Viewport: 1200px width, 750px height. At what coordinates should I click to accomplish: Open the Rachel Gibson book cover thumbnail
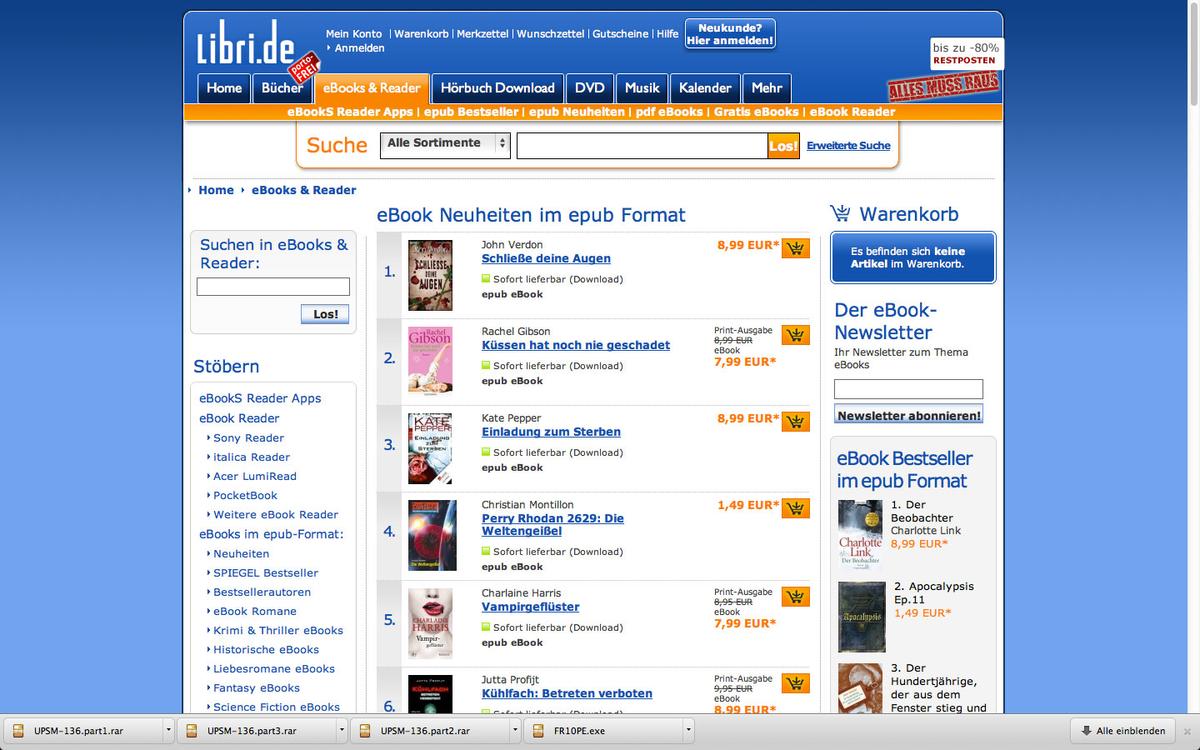[x=430, y=362]
